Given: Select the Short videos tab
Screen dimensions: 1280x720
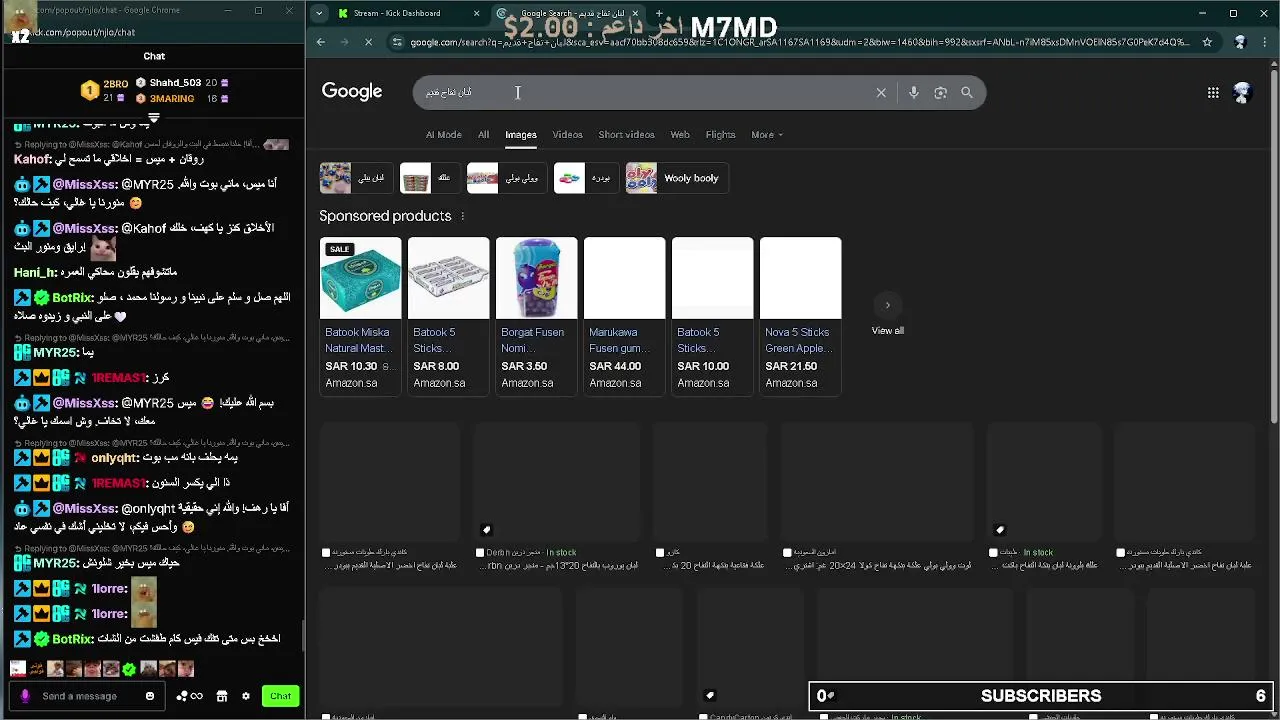Looking at the screenshot, I should click(626, 134).
